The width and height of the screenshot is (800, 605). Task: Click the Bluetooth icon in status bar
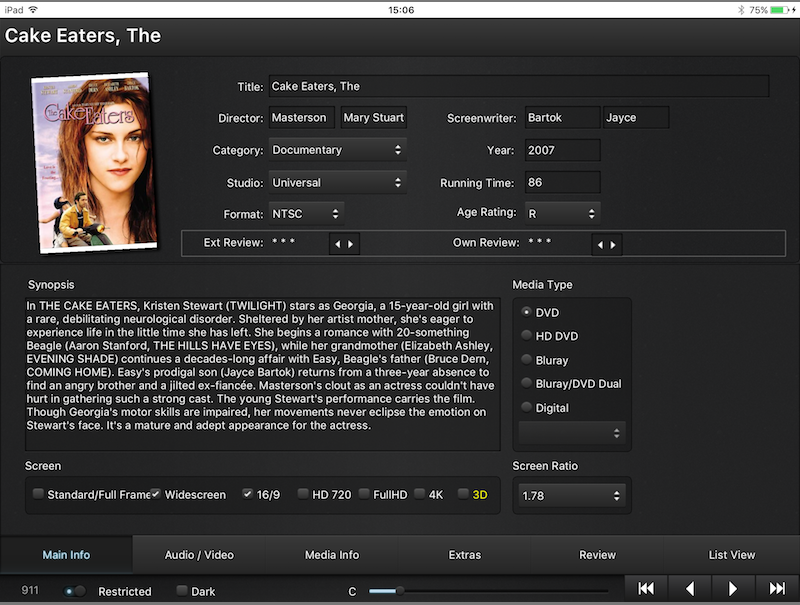pos(741,9)
